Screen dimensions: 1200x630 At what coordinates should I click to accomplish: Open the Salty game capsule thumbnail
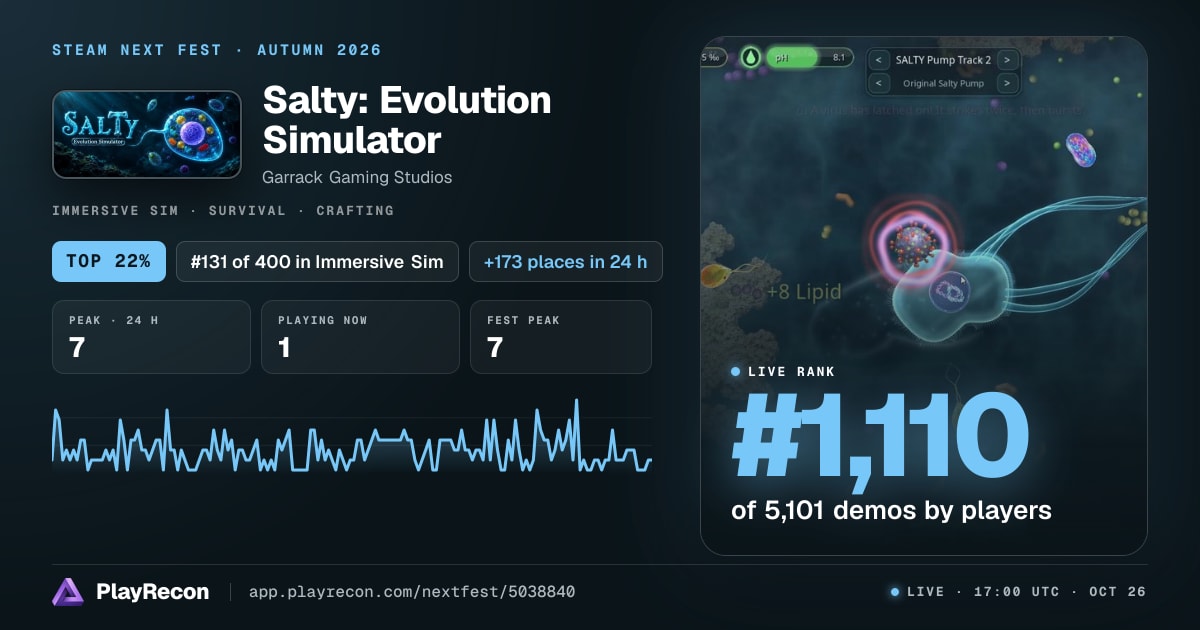click(147, 135)
